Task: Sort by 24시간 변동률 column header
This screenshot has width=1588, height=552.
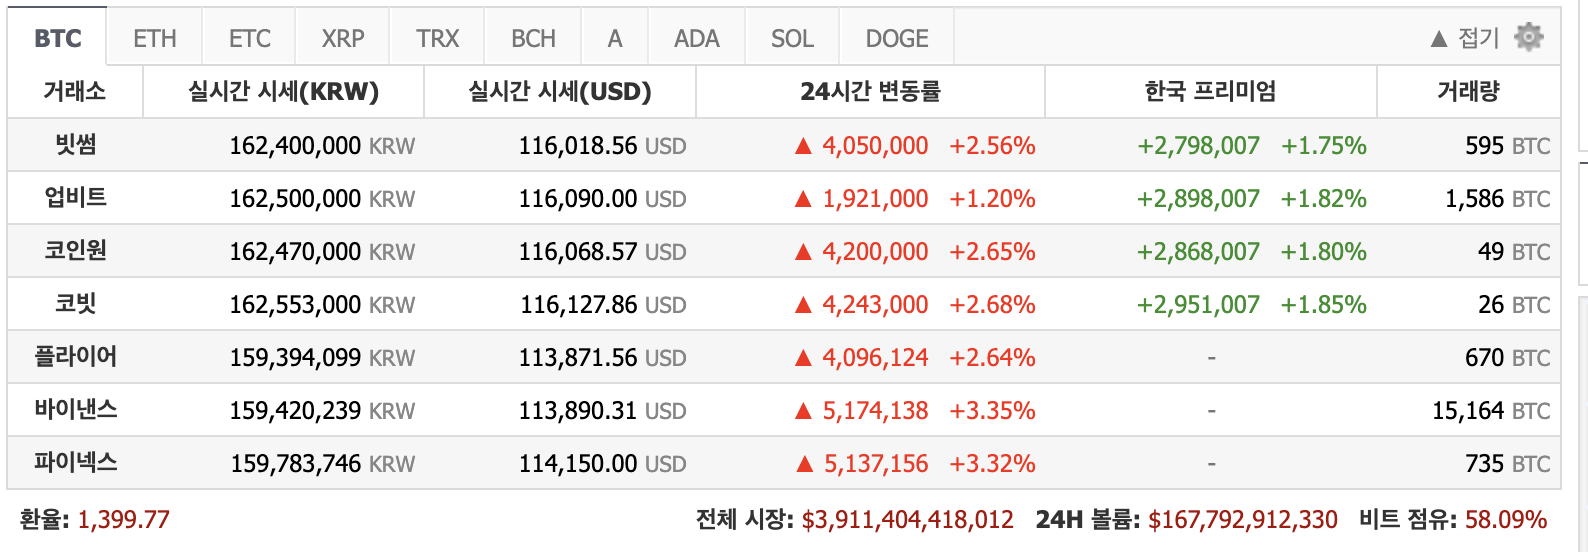Action: click(870, 92)
